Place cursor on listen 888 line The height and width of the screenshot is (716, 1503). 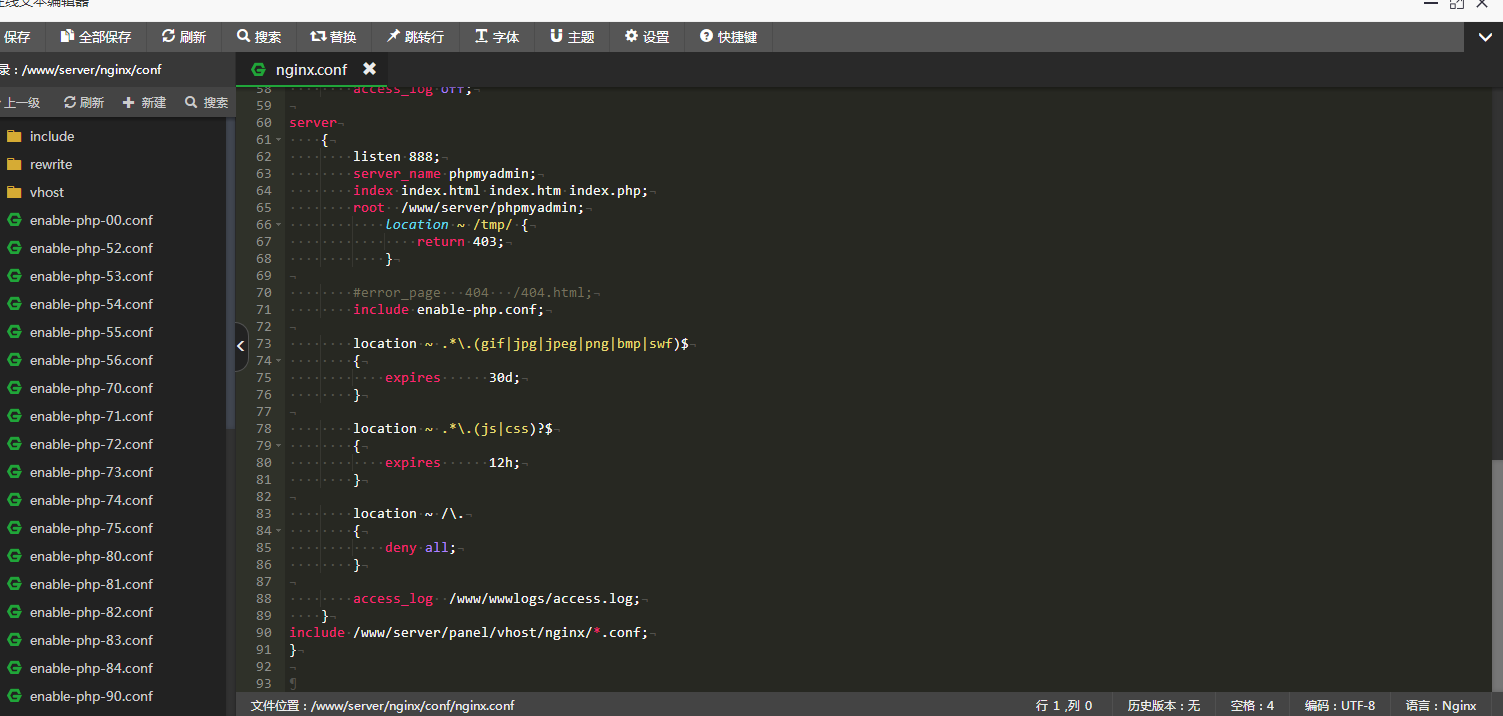click(x=396, y=157)
